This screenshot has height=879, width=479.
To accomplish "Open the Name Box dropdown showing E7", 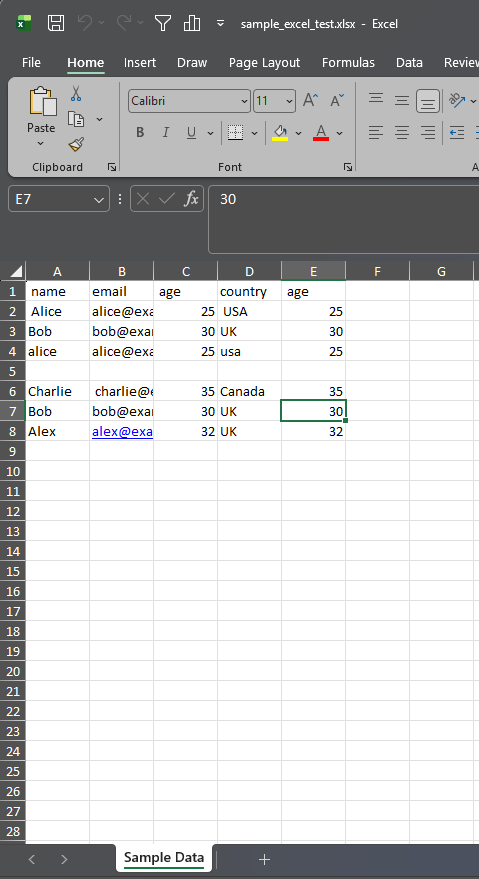I will click(x=99, y=200).
